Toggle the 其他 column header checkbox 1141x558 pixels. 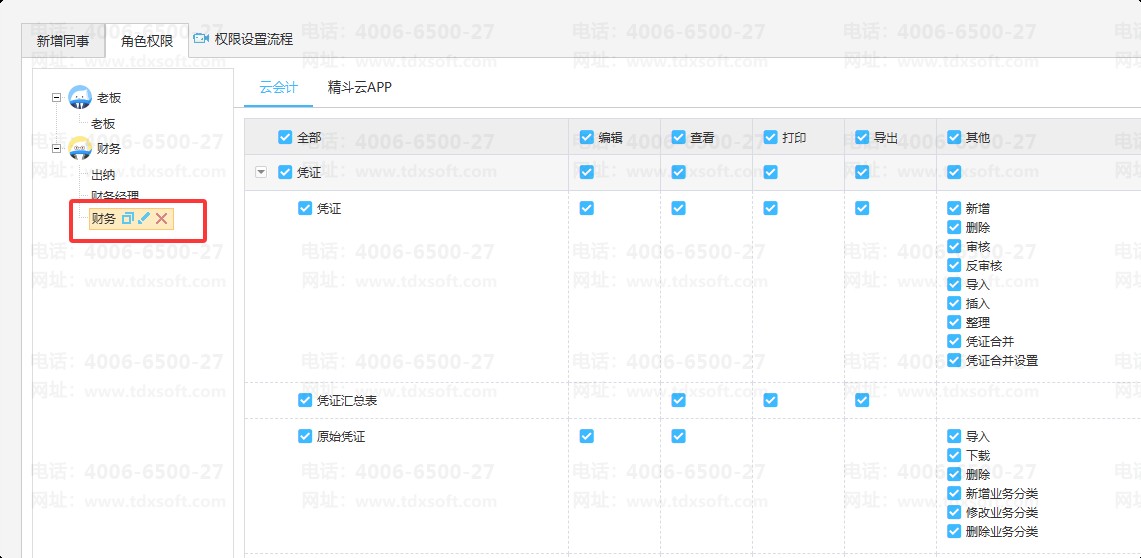click(x=954, y=137)
